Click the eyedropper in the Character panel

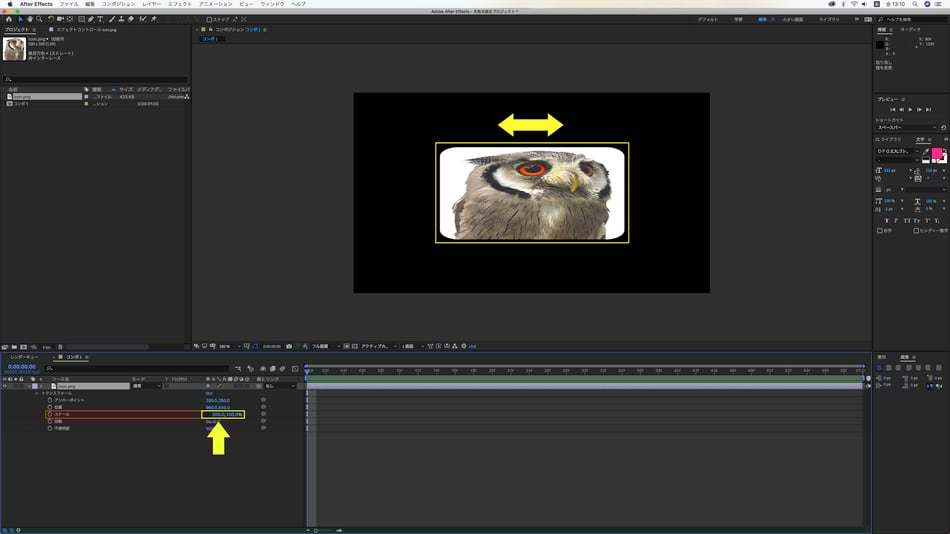pos(927,151)
